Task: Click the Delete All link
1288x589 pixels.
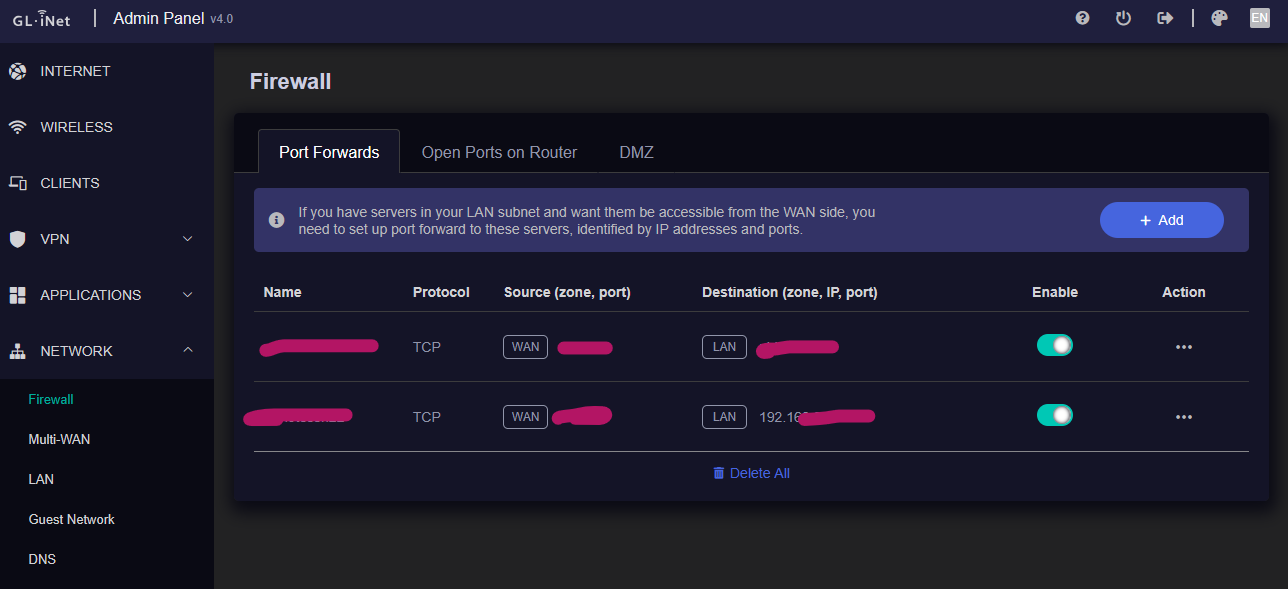Action: (751, 473)
